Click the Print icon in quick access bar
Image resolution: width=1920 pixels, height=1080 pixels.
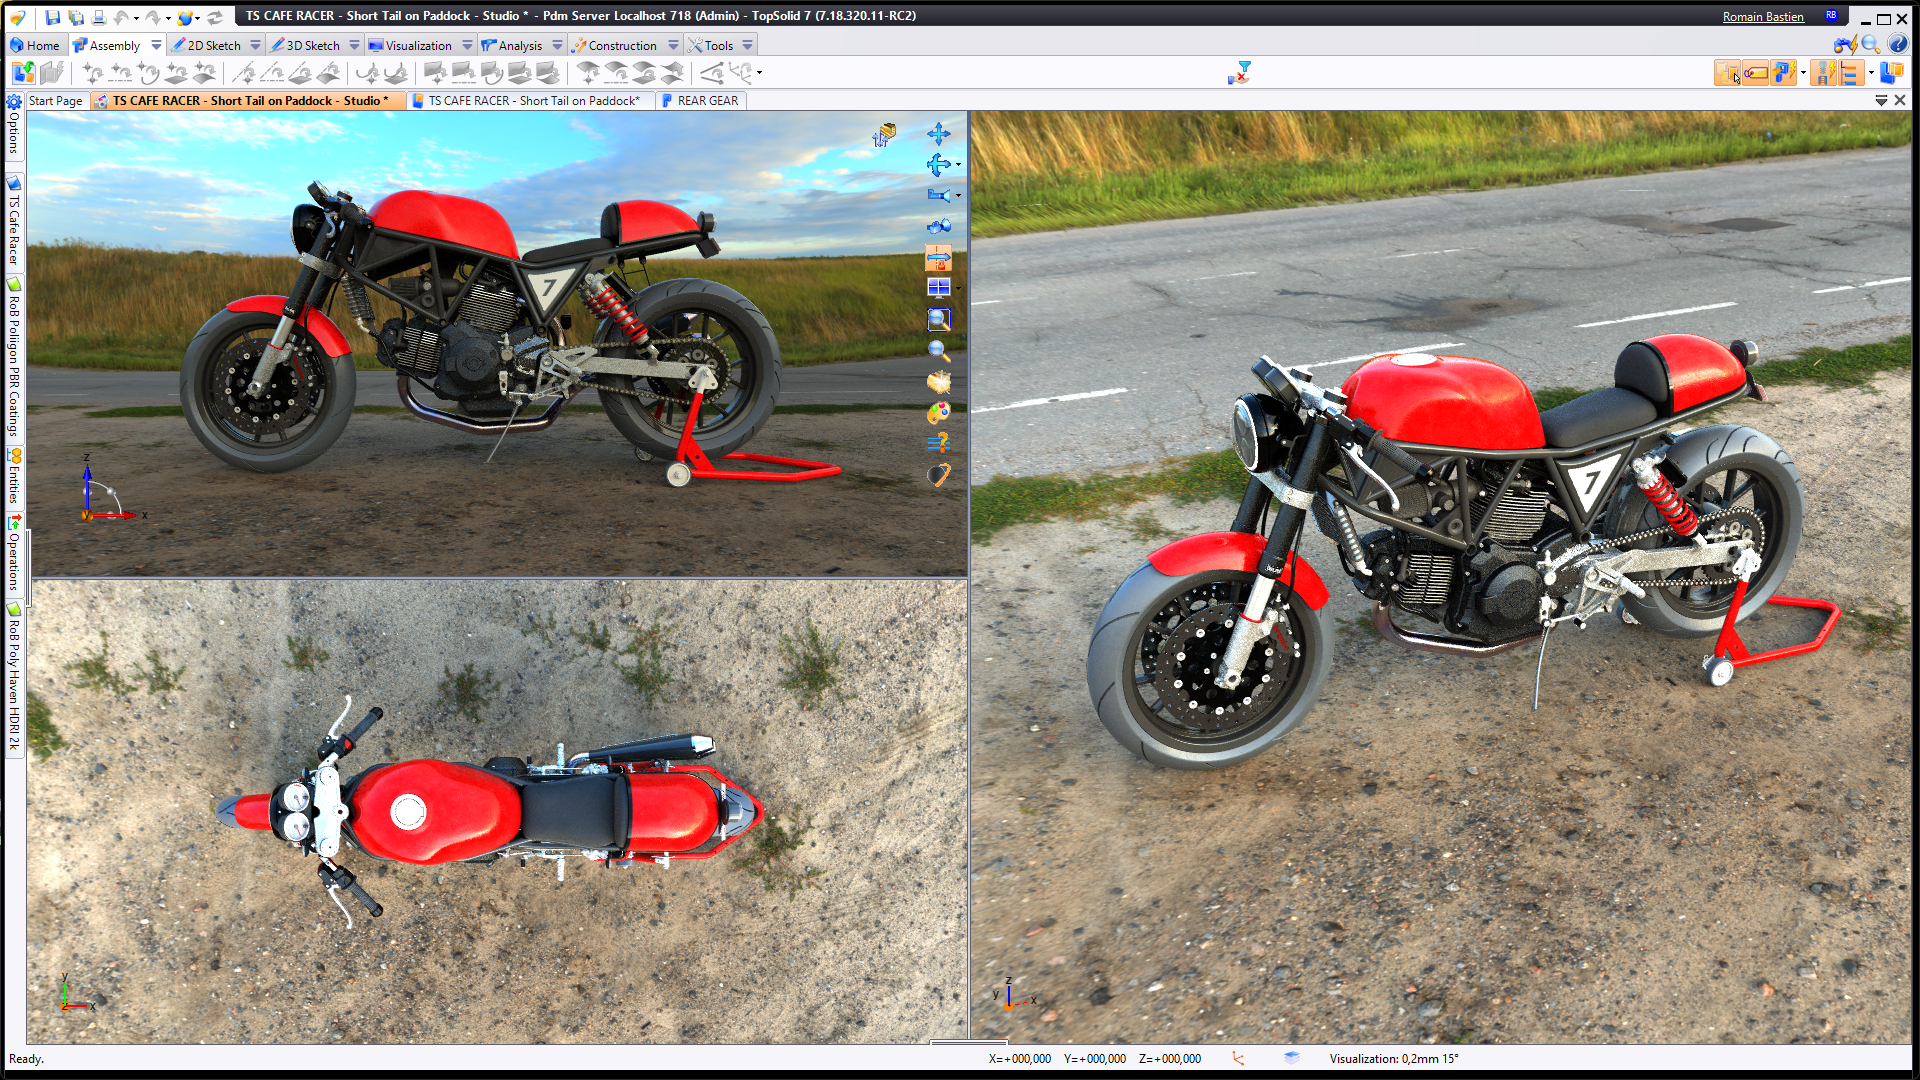click(98, 17)
